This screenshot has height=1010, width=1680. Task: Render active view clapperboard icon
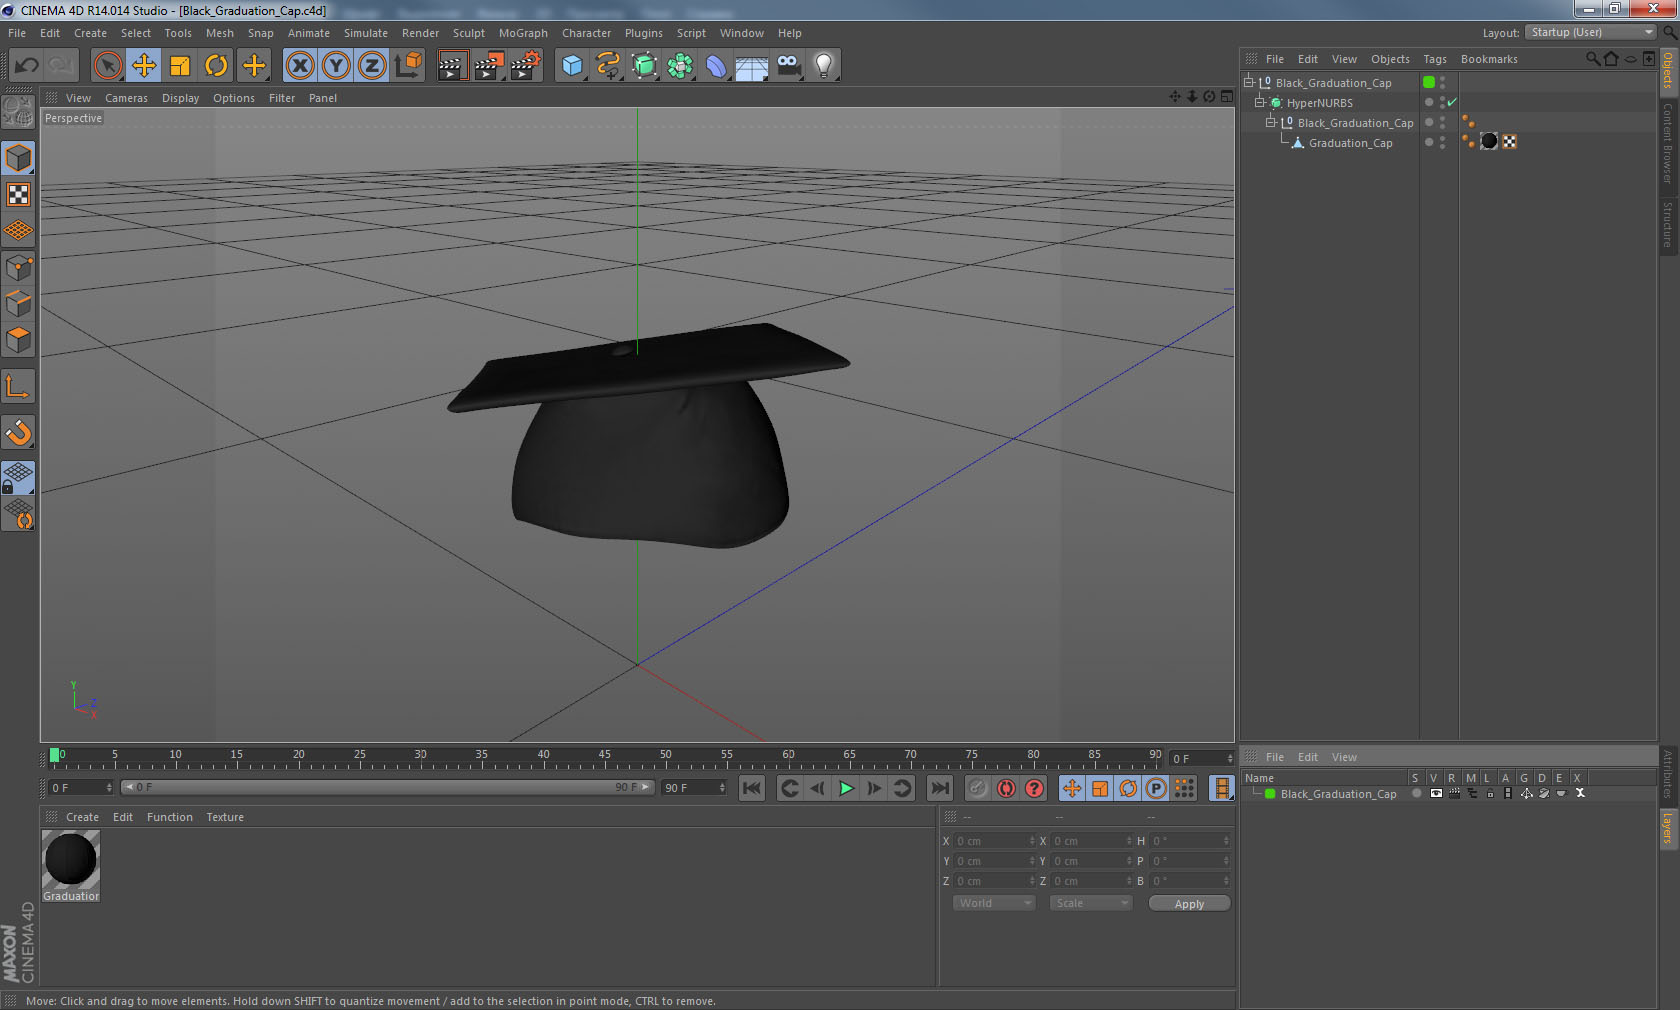pyautogui.click(x=452, y=66)
